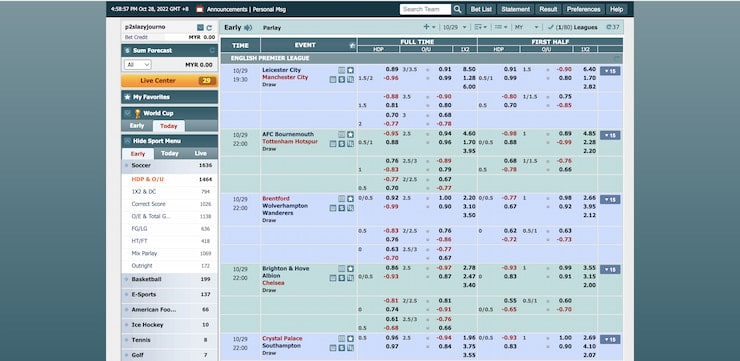The image size is (740, 361).
Task: Open the Help button
Action: coord(616,9)
